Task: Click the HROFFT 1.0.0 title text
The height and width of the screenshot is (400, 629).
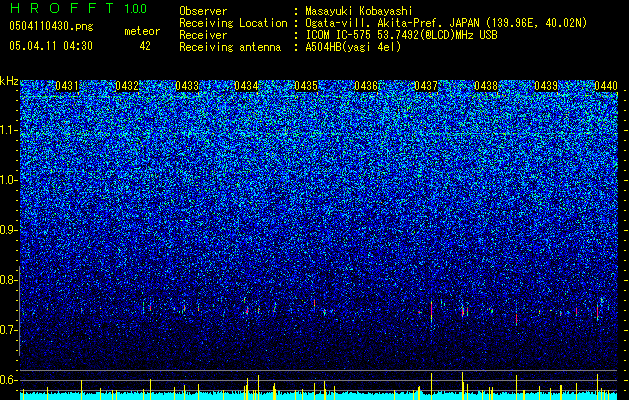Action: (x=78, y=8)
